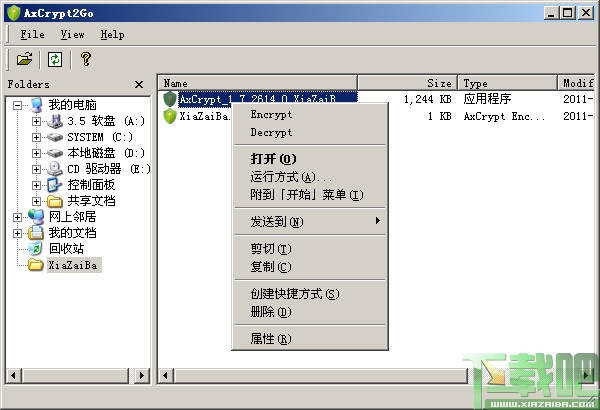Screen dimensions: 600x410
Task: Select 打开(O) in the context menu
Action: (310, 158)
